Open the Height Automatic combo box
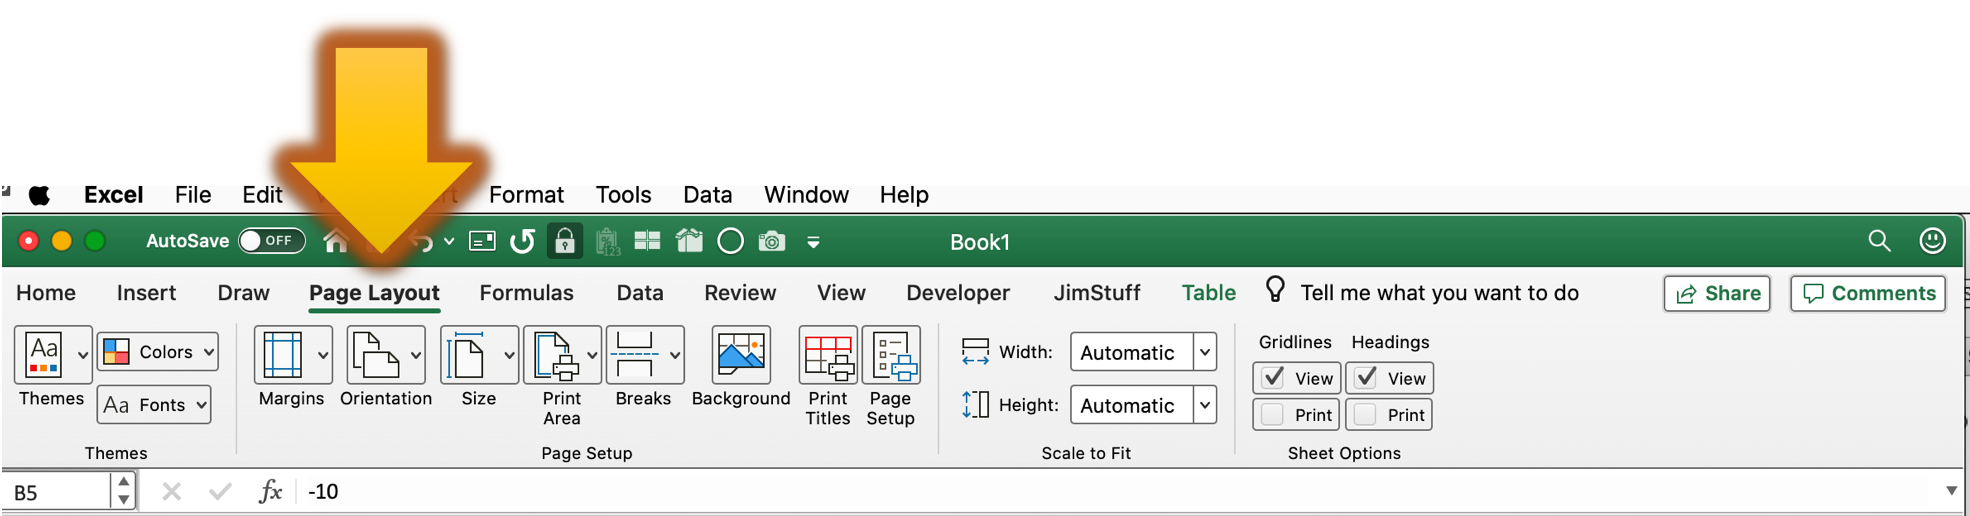Image resolution: width=1970 pixels, height=516 pixels. 1143,405
